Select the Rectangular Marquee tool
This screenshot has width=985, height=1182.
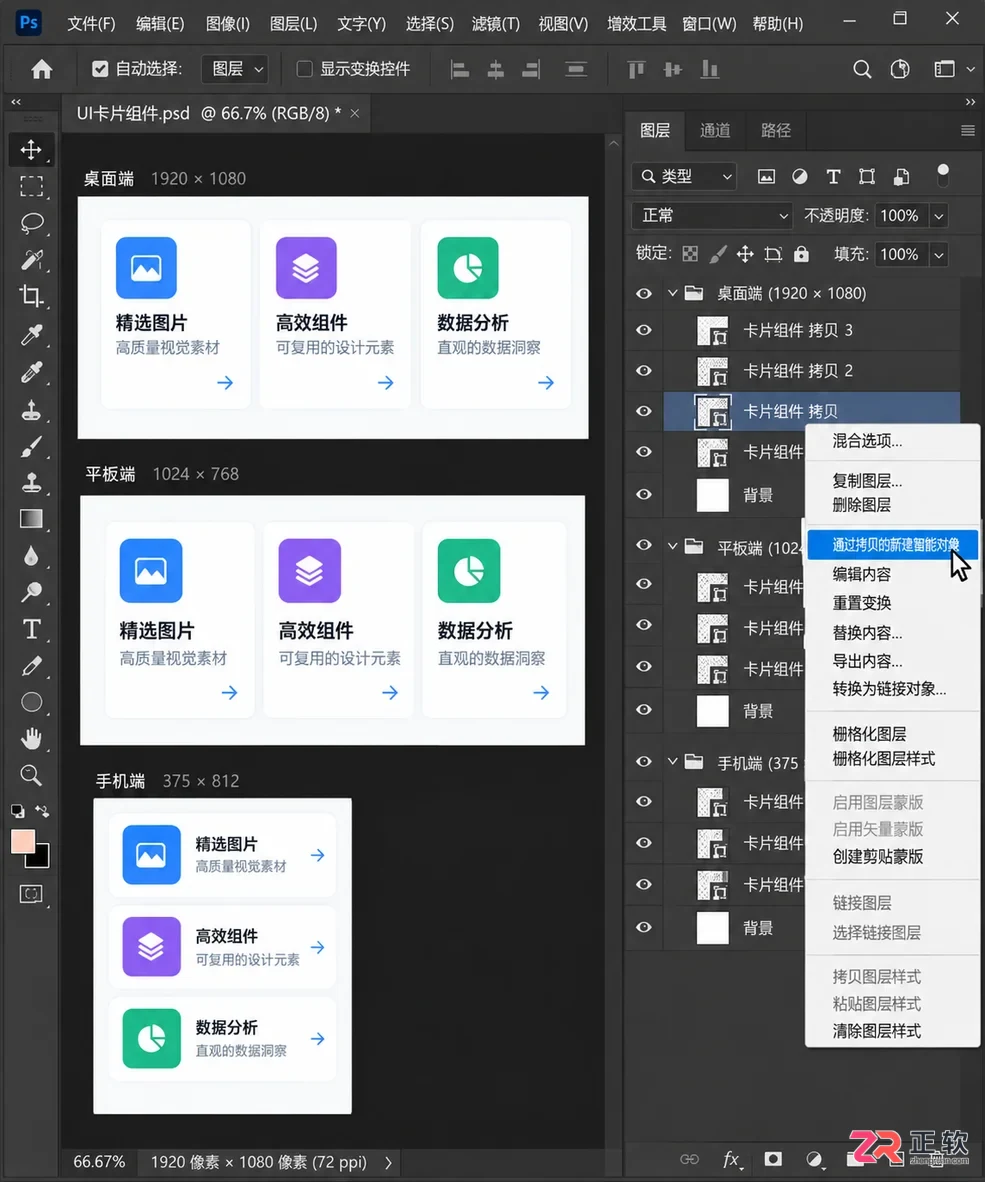[31, 185]
